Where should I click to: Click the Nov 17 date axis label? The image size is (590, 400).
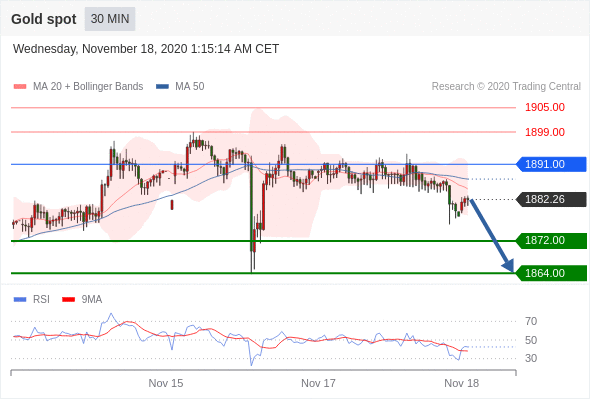coord(318,383)
